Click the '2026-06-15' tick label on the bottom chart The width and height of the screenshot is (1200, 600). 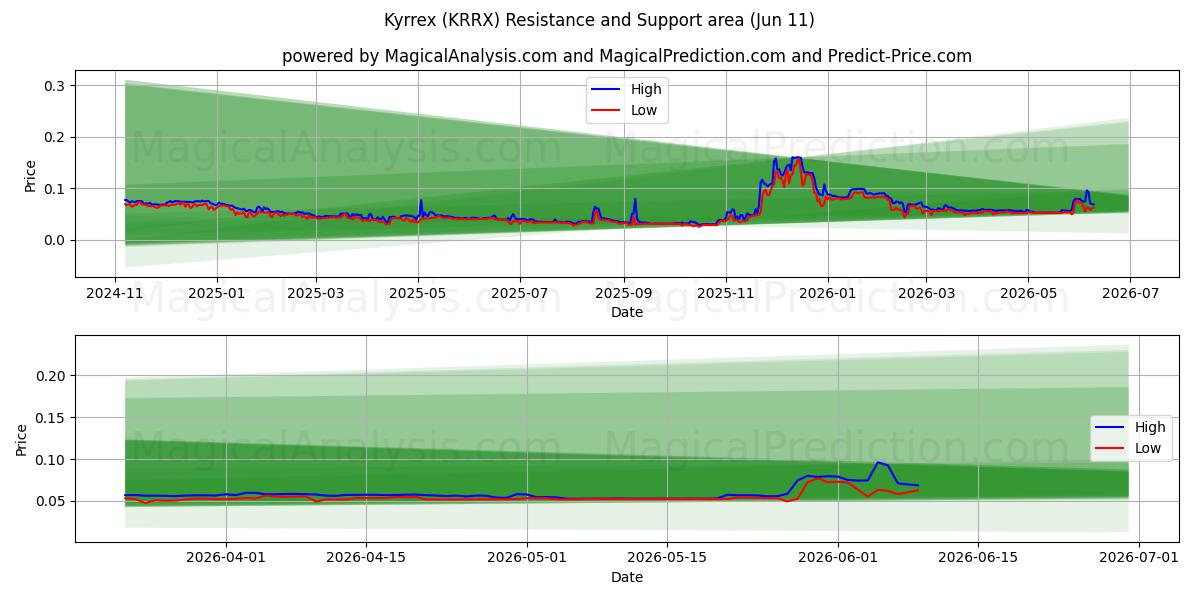(x=976, y=558)
